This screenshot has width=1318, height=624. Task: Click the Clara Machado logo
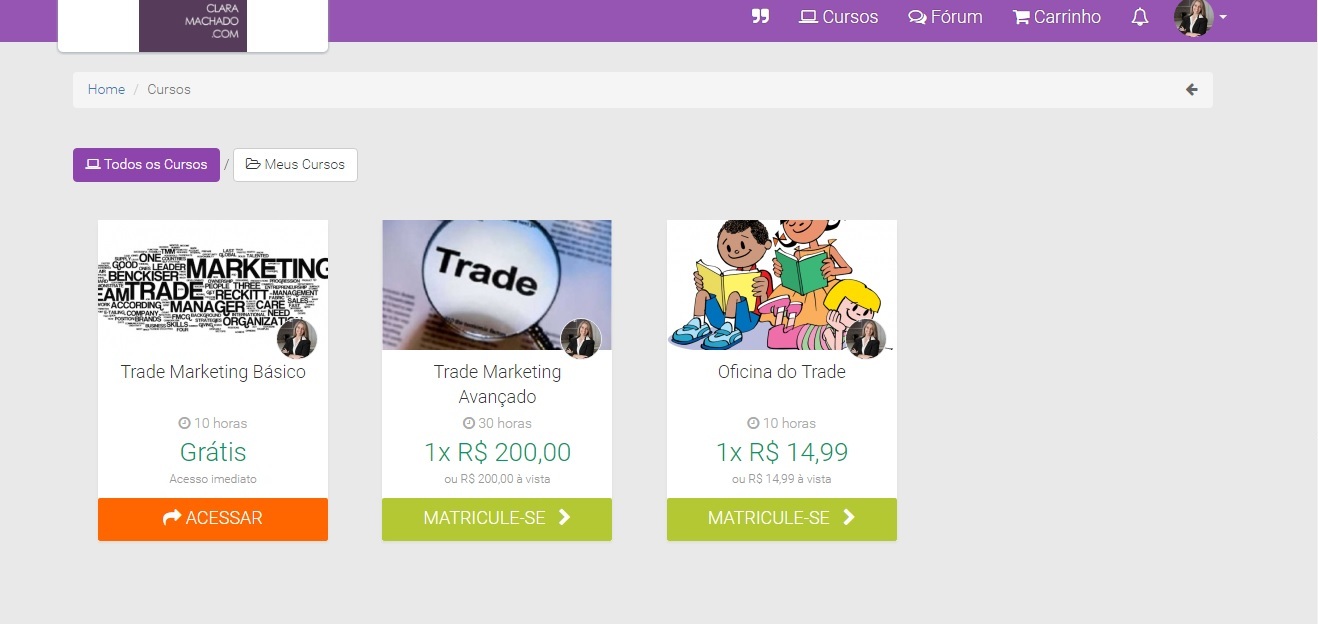pos(193,25)
